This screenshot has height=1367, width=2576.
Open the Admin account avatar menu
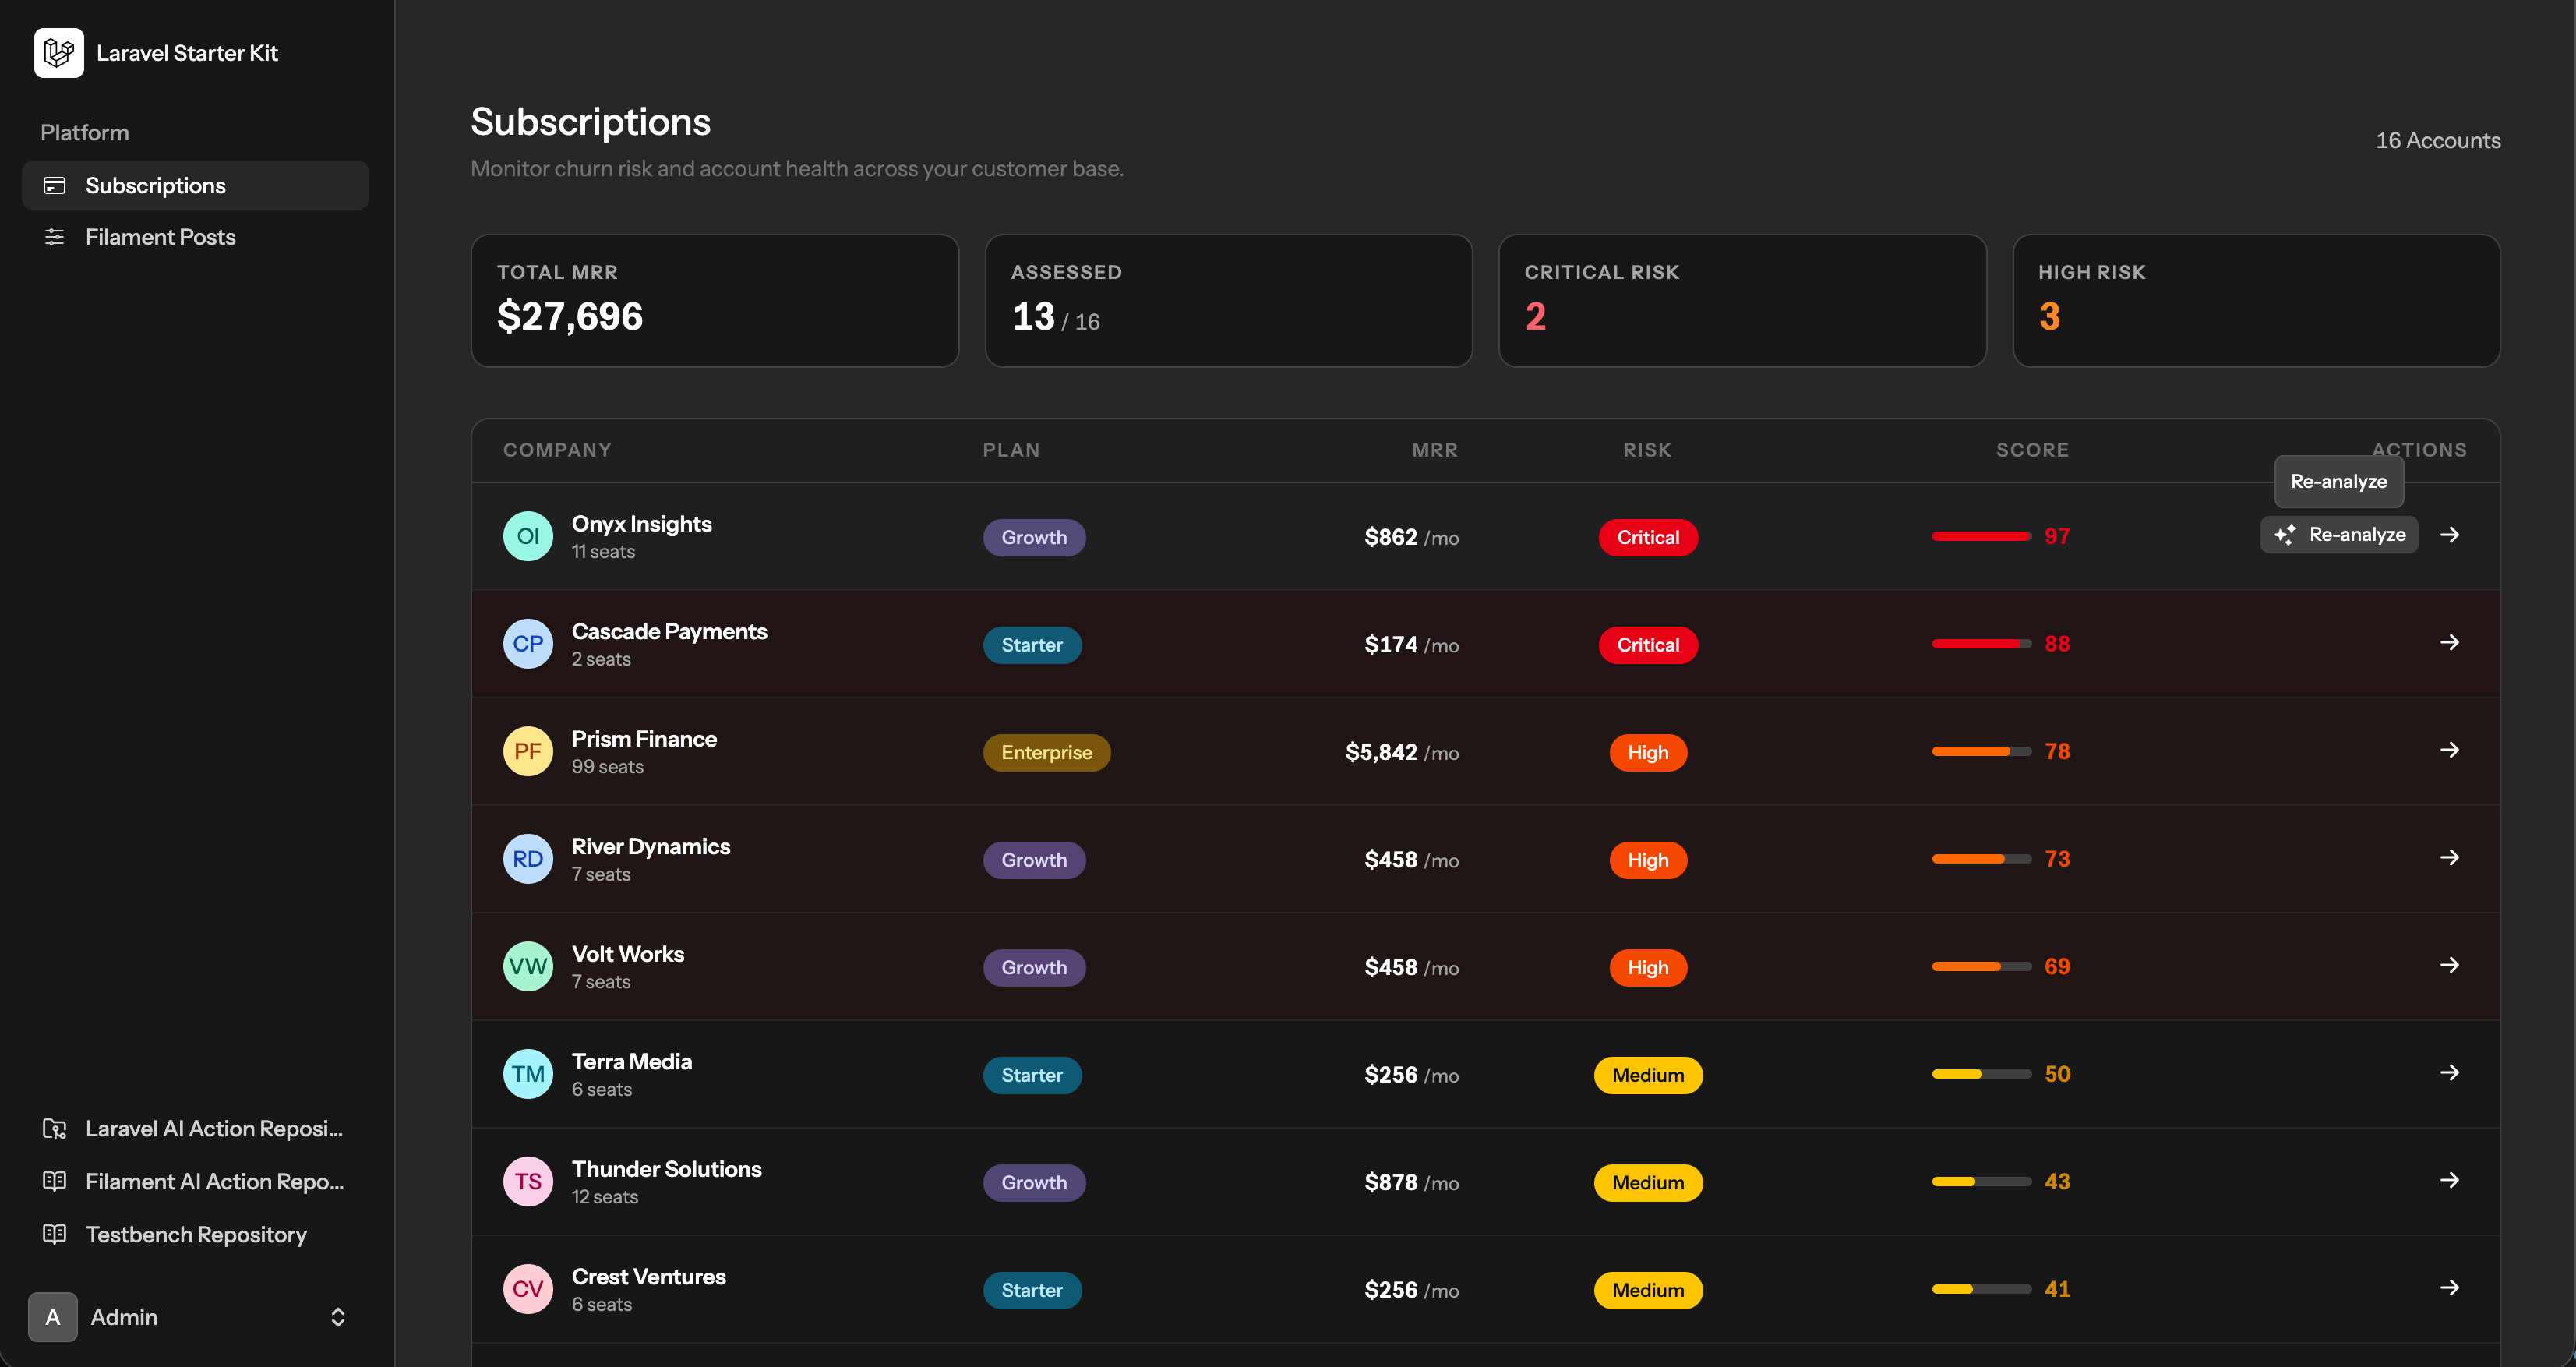point(53,1317)
